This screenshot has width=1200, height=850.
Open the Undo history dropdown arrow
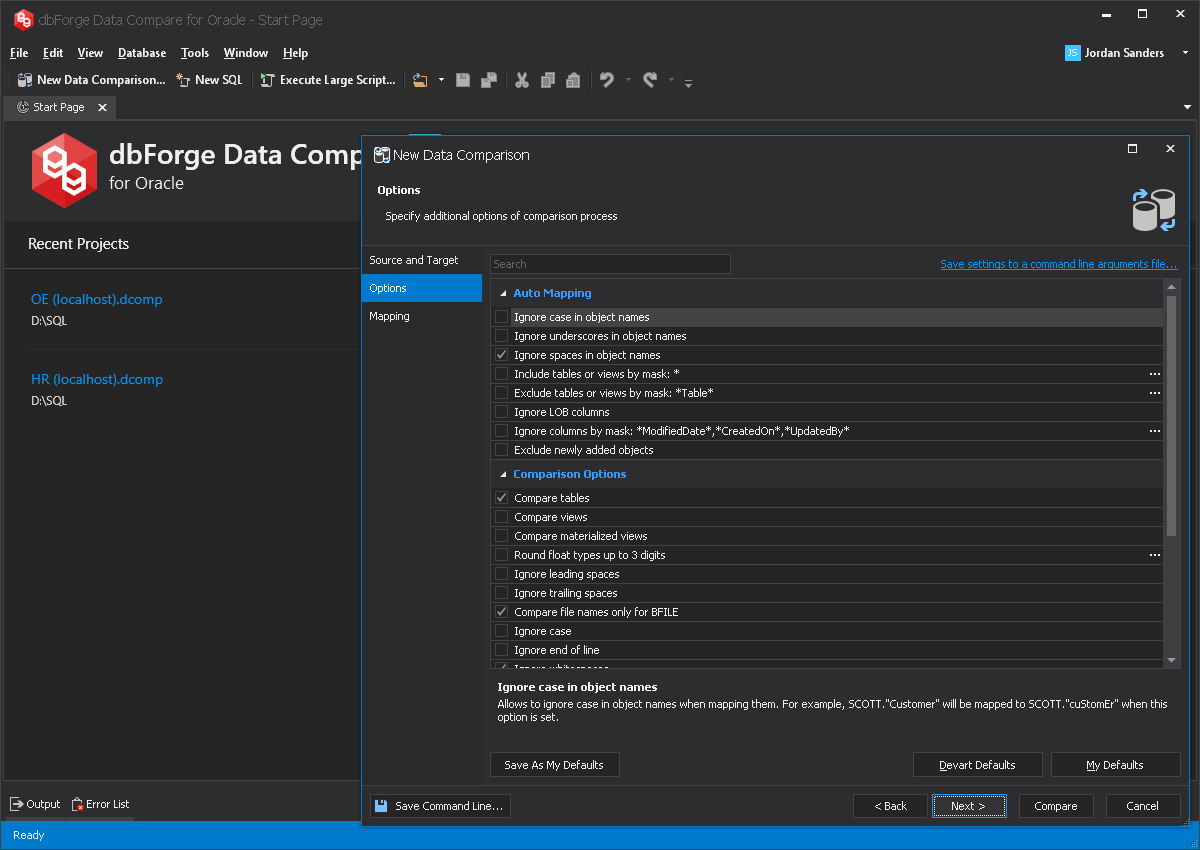coord(628,80)
